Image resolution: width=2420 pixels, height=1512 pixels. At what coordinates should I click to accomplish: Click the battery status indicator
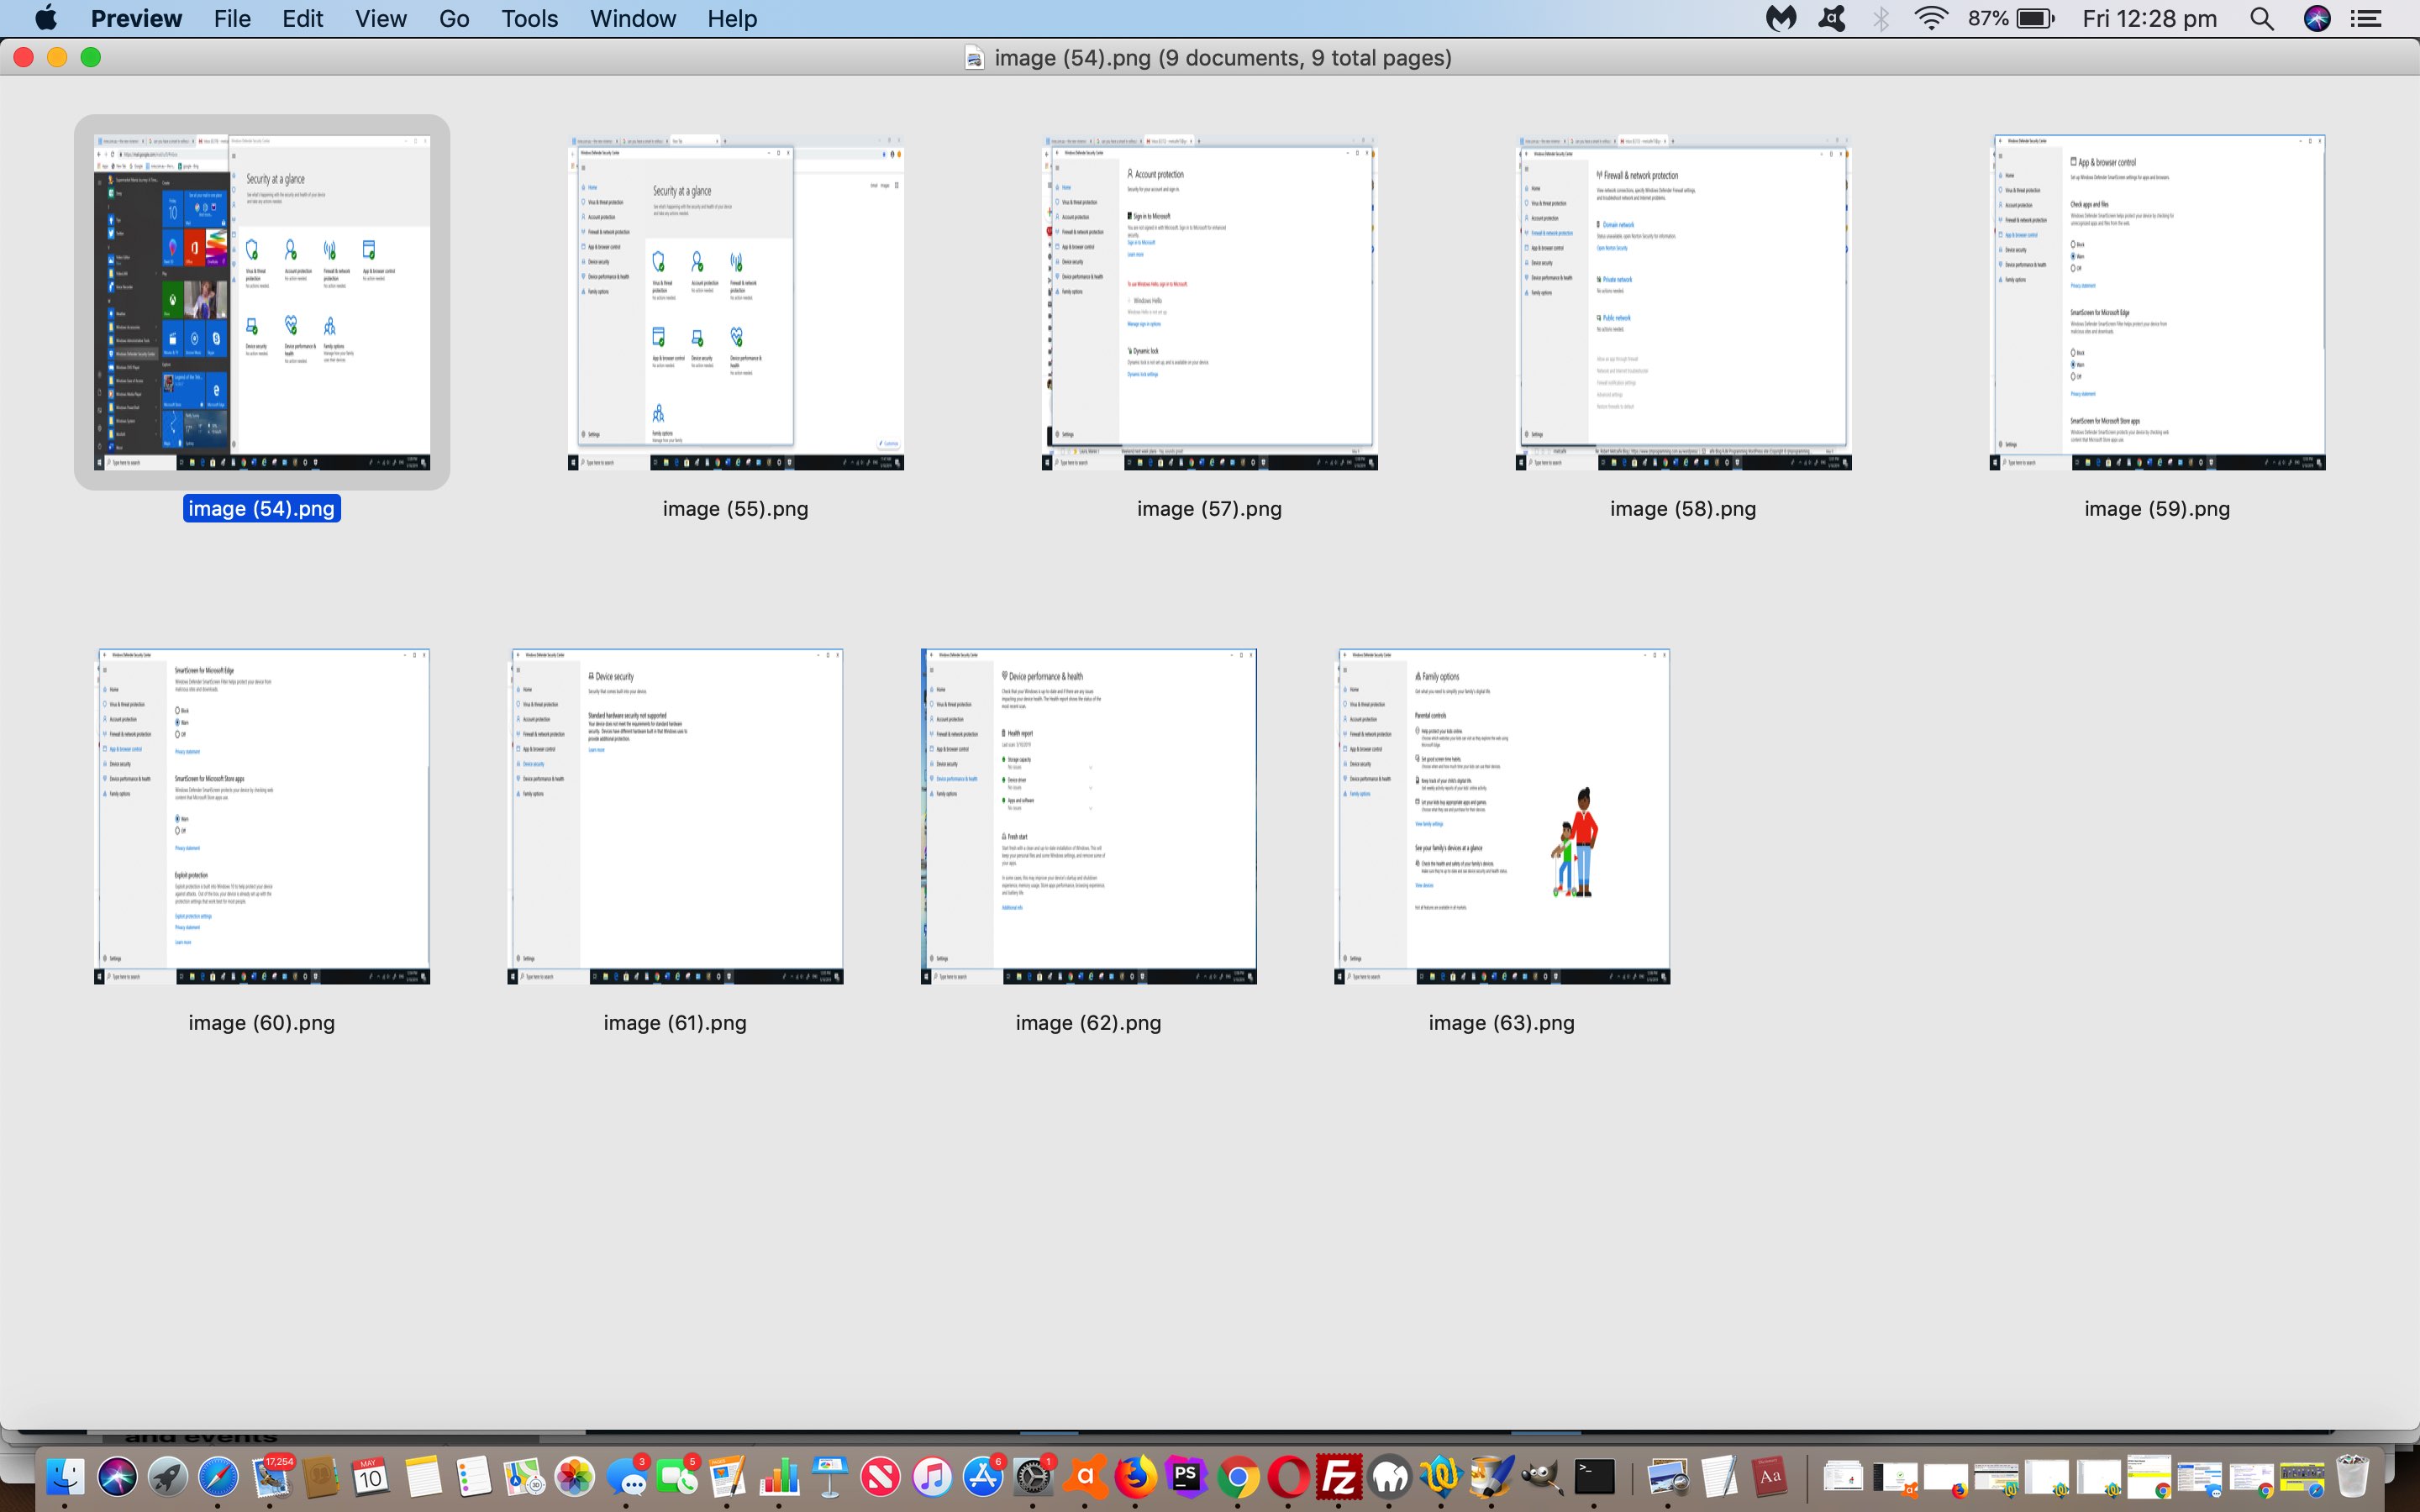pos(2035,19)
